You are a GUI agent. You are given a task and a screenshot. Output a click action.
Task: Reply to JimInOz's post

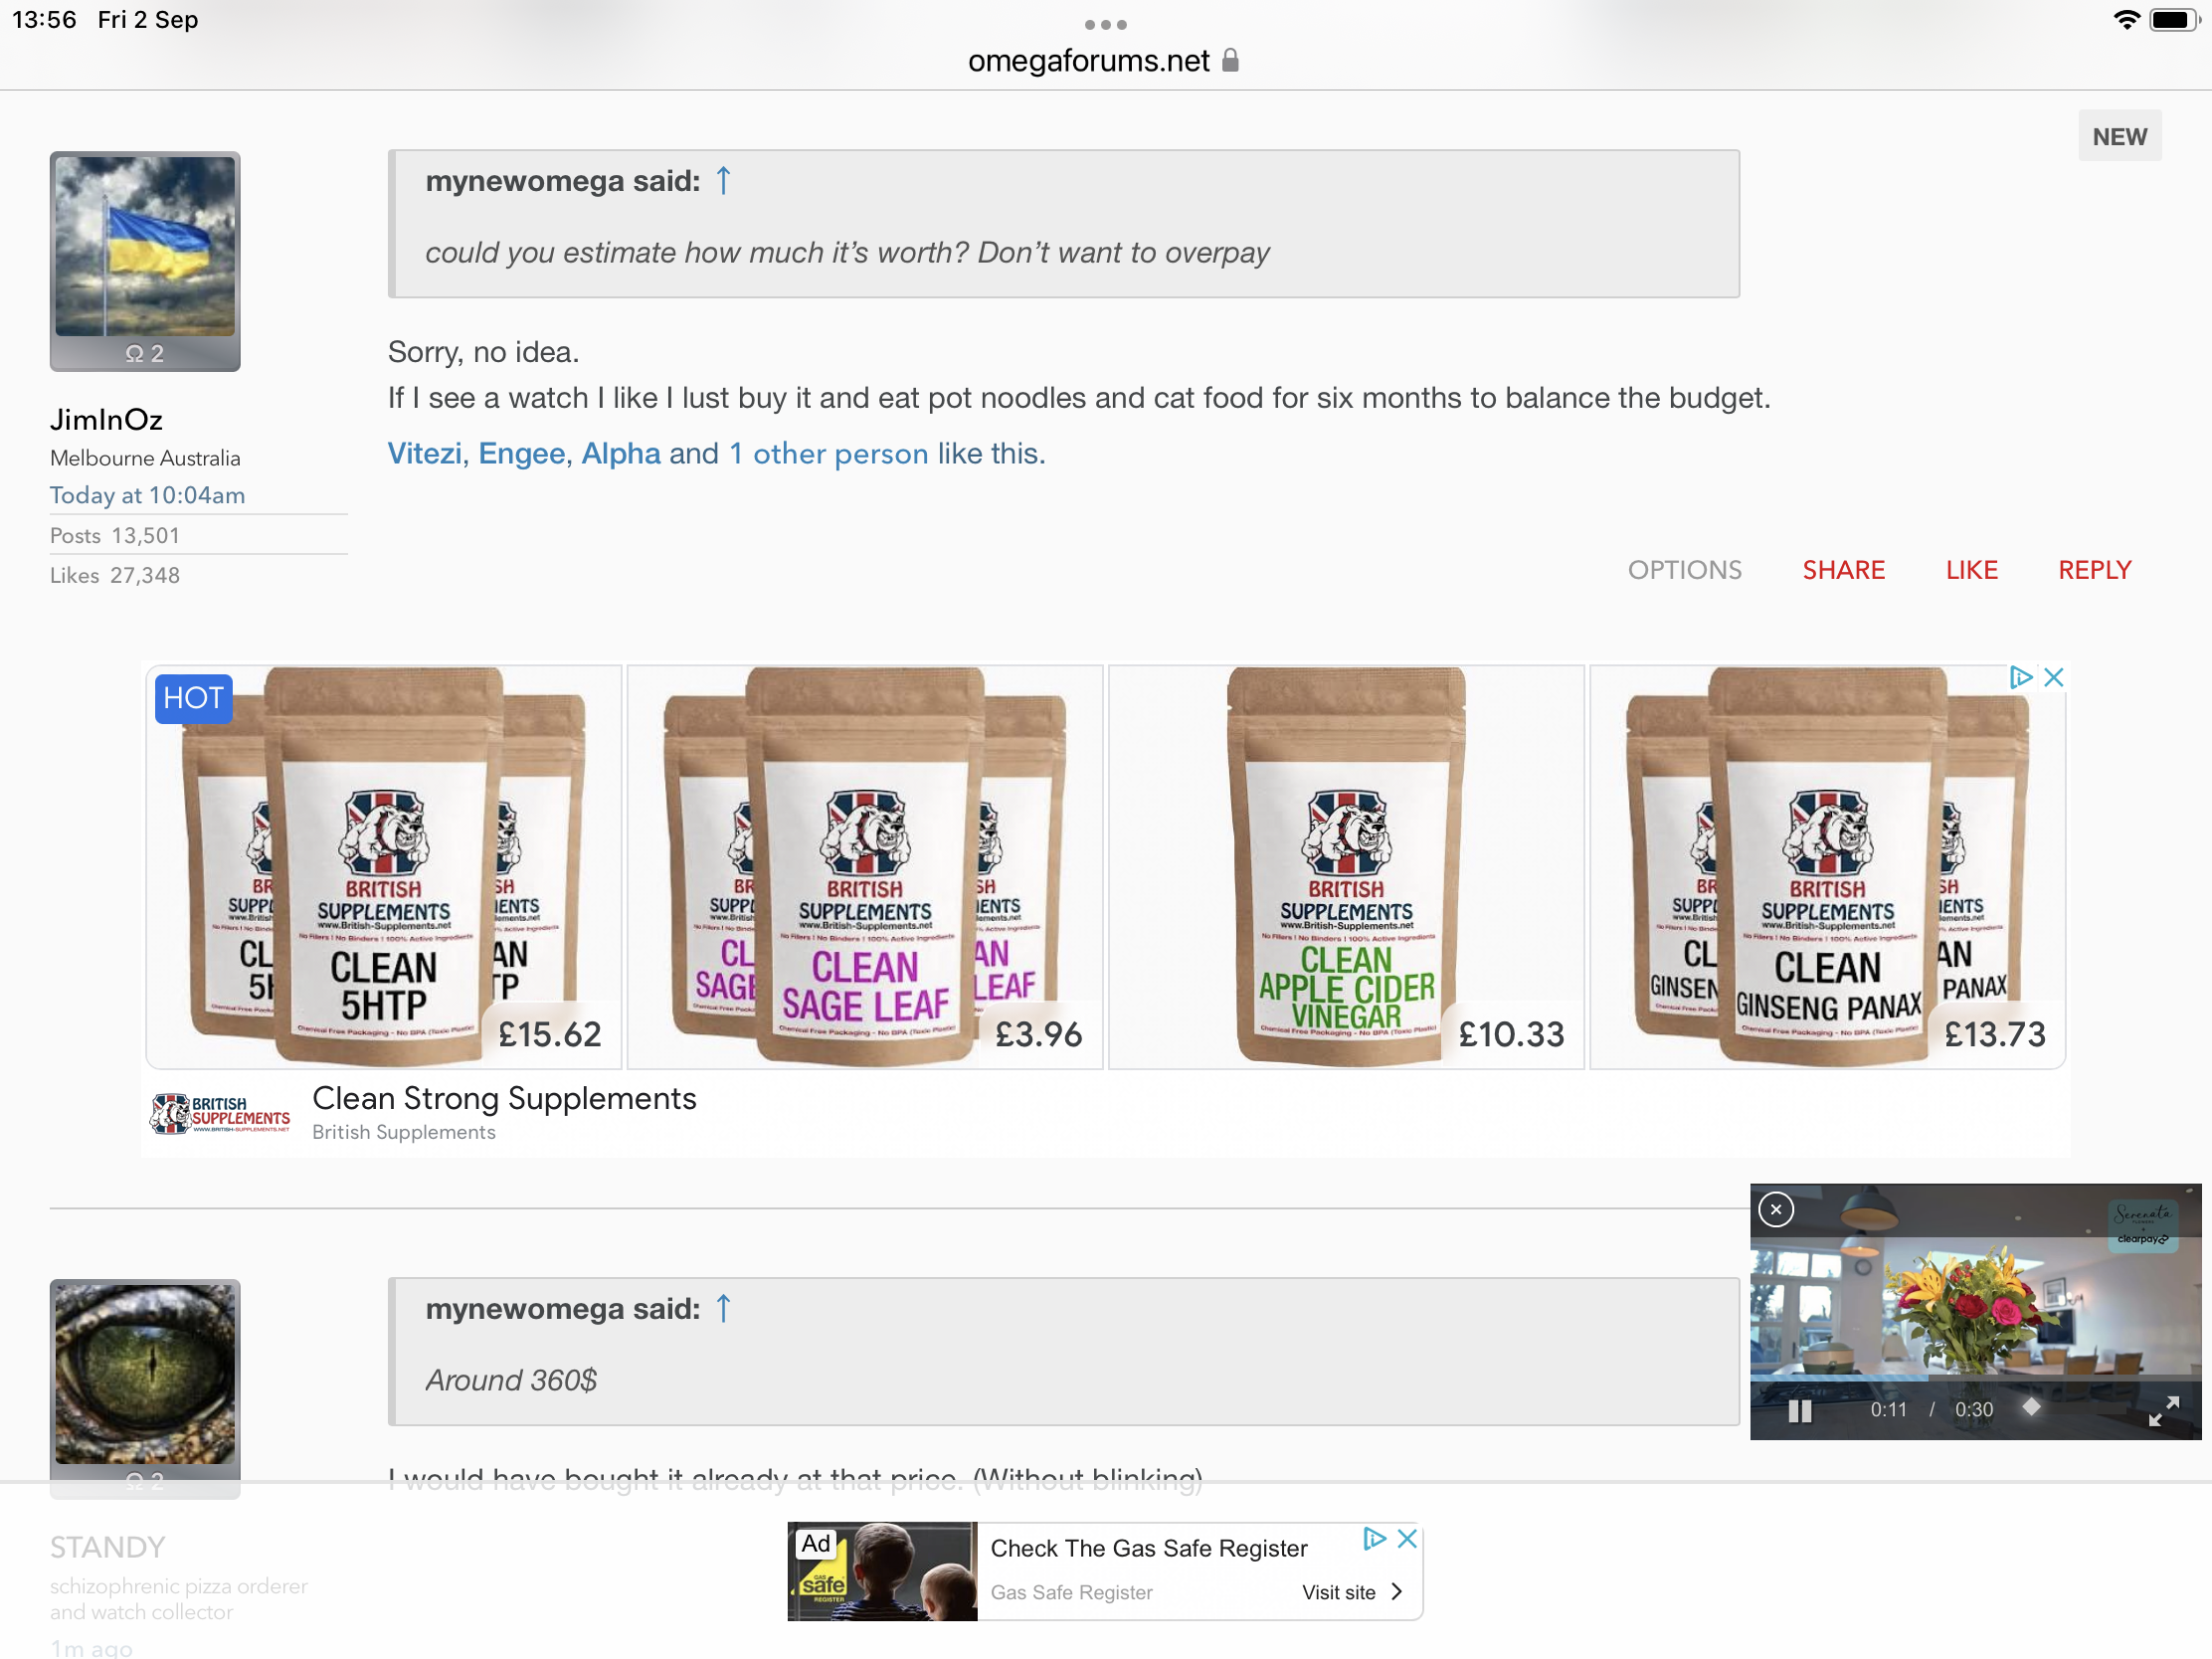[2094, 570]
